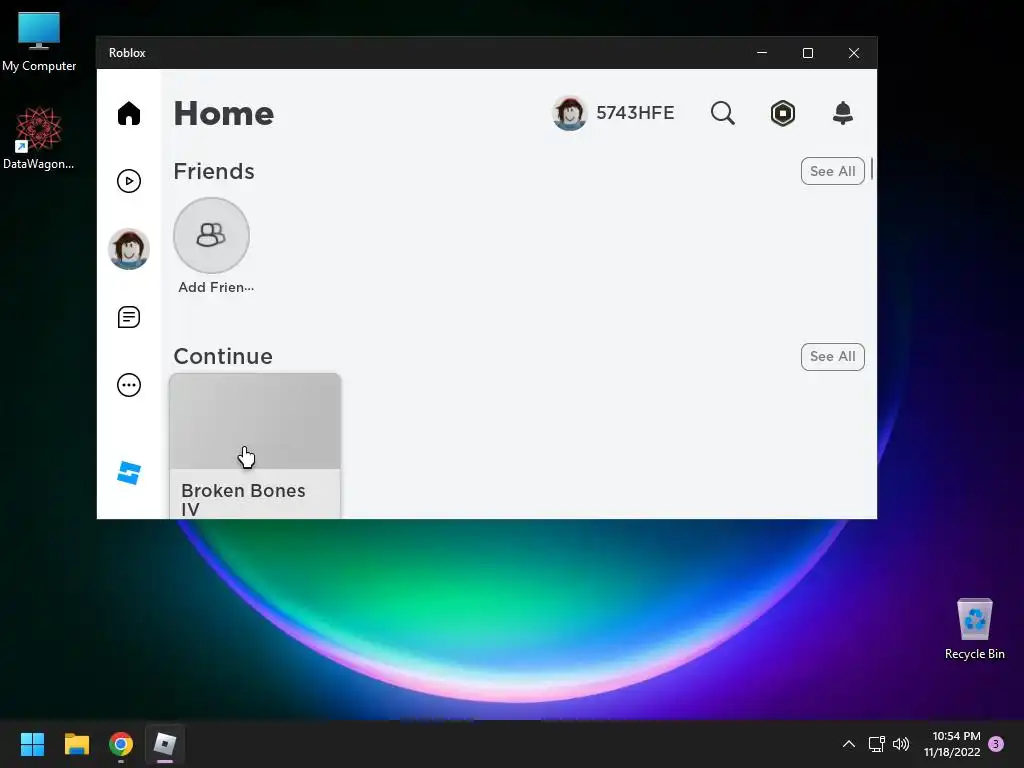Image resolution: width=1024 pixels, height=768 pixels.
Task: Open the More options circle icon
Action: 129,385
